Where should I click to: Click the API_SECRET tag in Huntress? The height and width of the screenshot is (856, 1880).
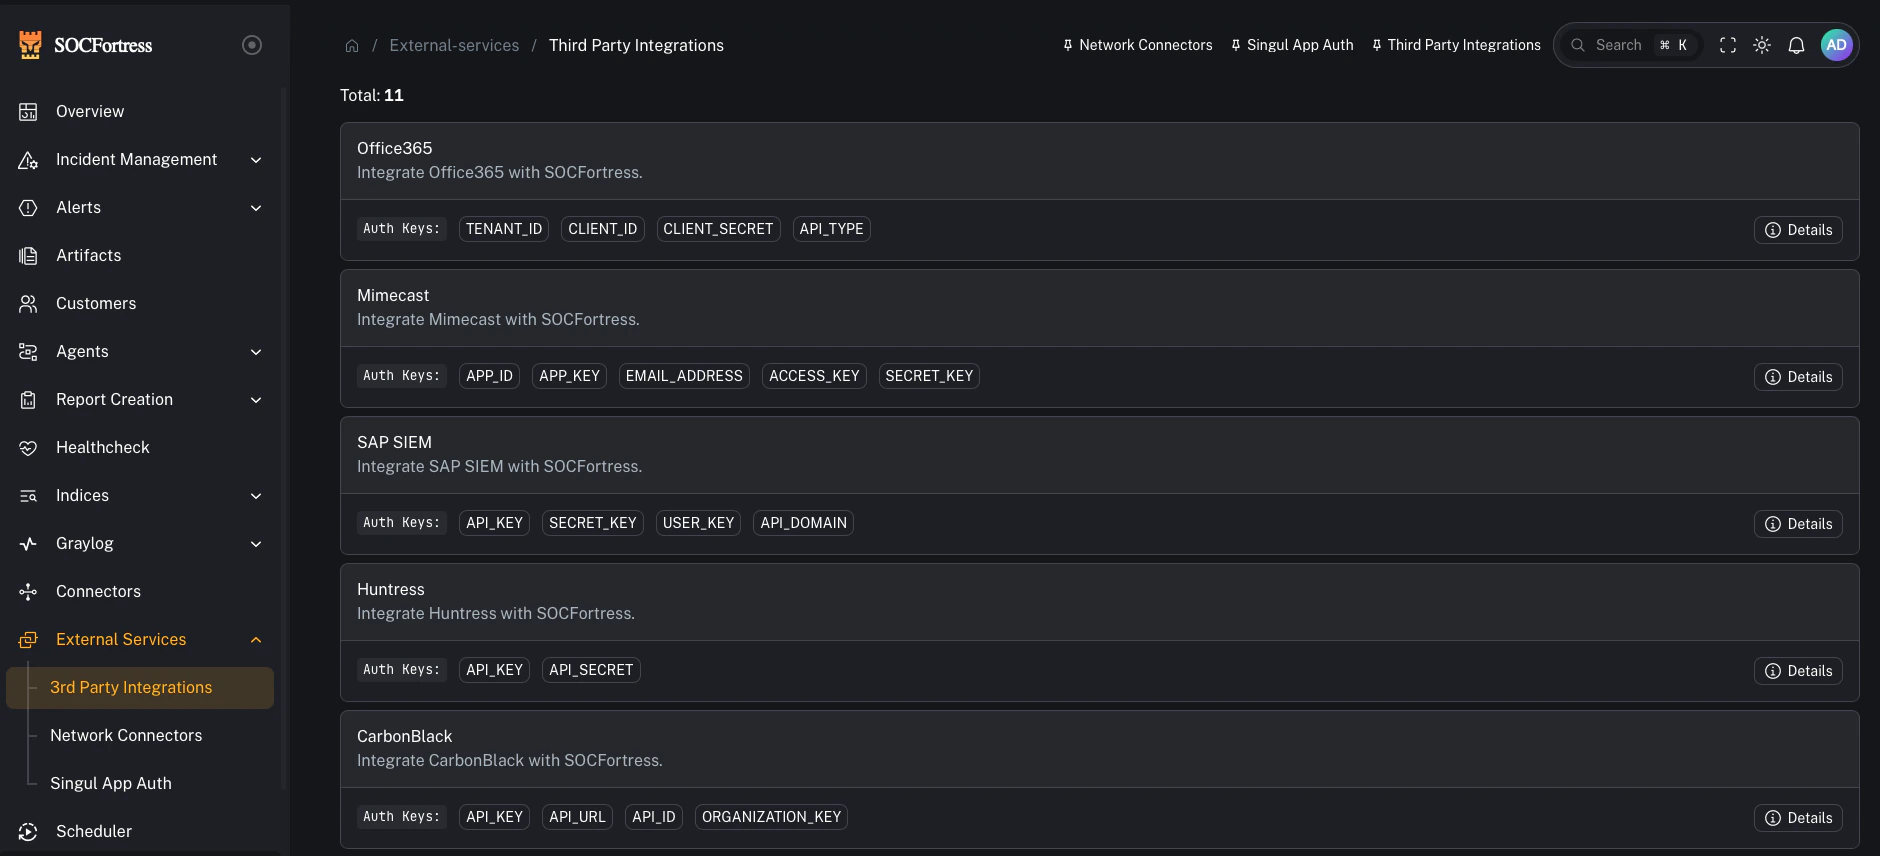[x=591, y=670]
